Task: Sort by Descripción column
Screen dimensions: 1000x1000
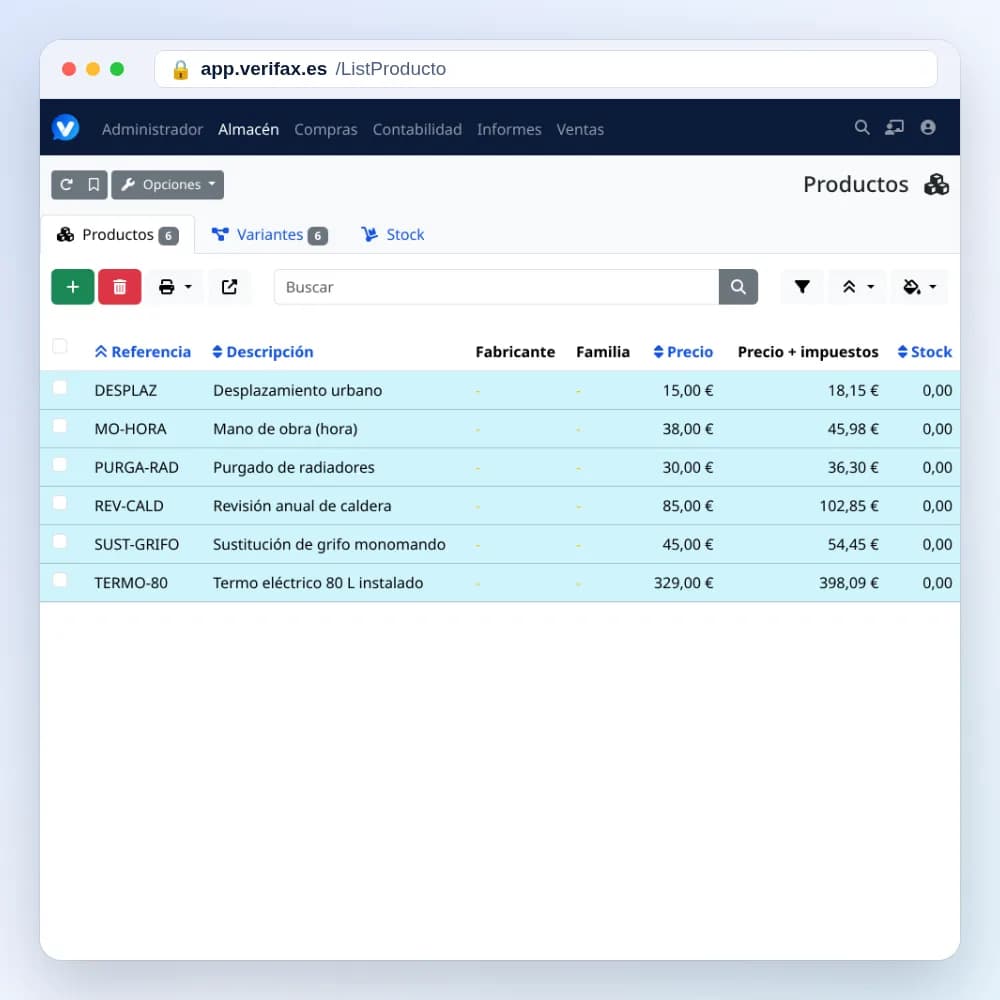Action: (263, 352)
